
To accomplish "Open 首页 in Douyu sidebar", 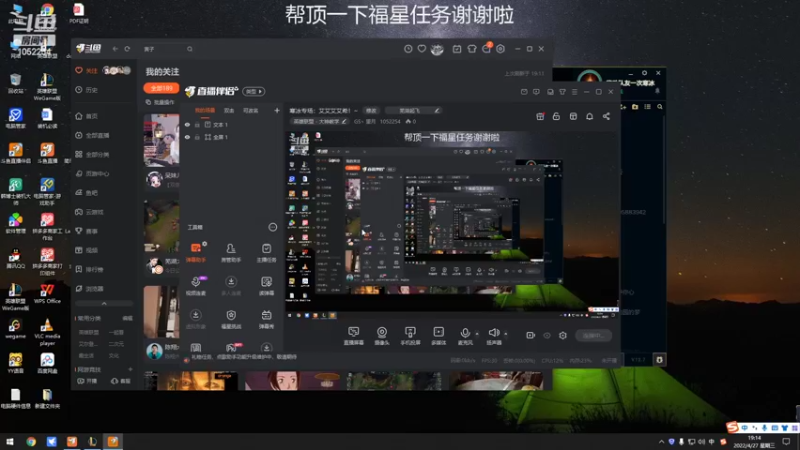I will pos(87,116).
